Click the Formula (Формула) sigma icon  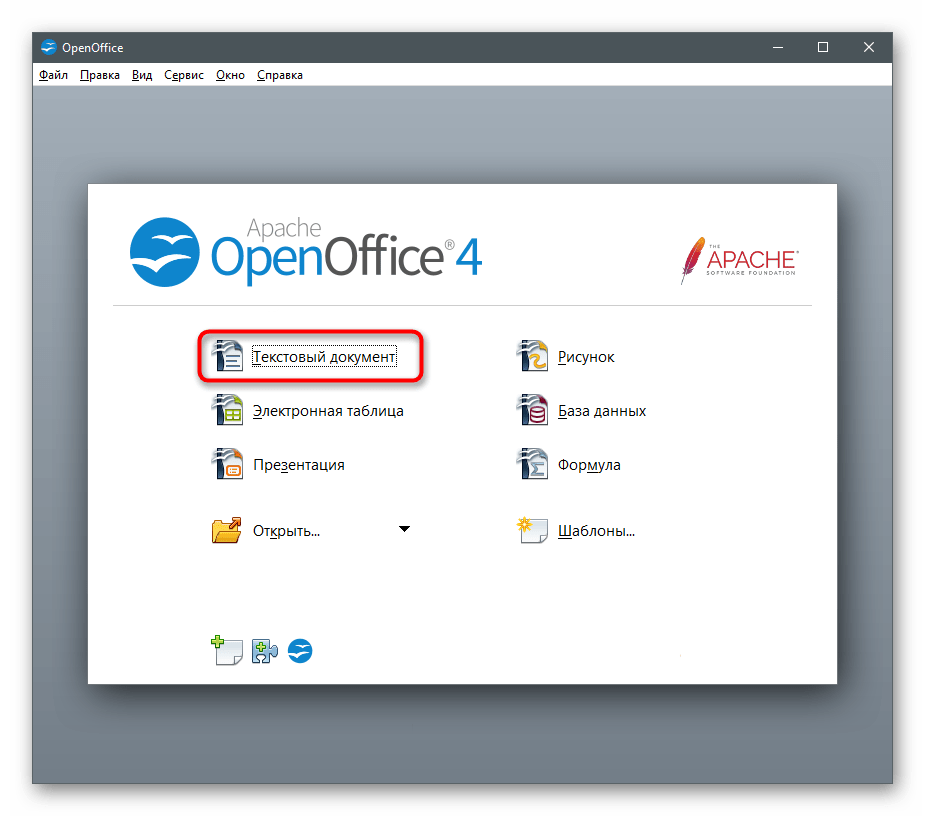pyautogui.click(x=533, y=464)
